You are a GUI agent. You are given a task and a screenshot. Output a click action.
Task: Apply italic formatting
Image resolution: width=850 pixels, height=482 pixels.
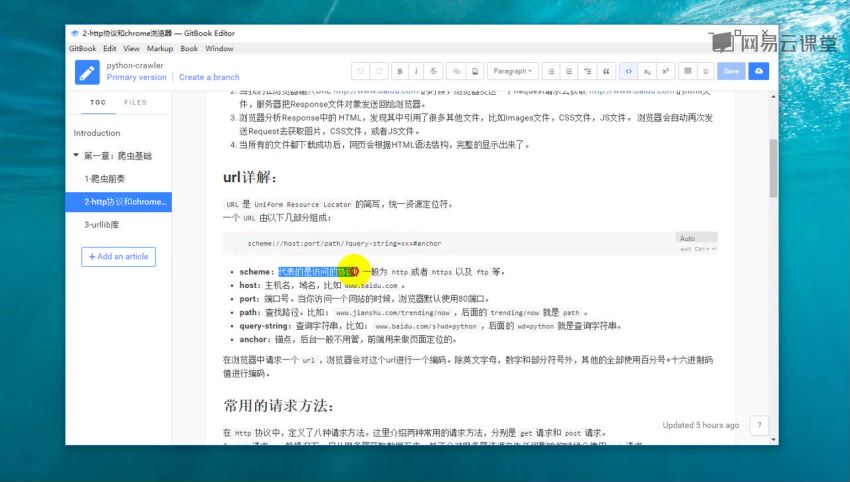click(x=416, y=71)
